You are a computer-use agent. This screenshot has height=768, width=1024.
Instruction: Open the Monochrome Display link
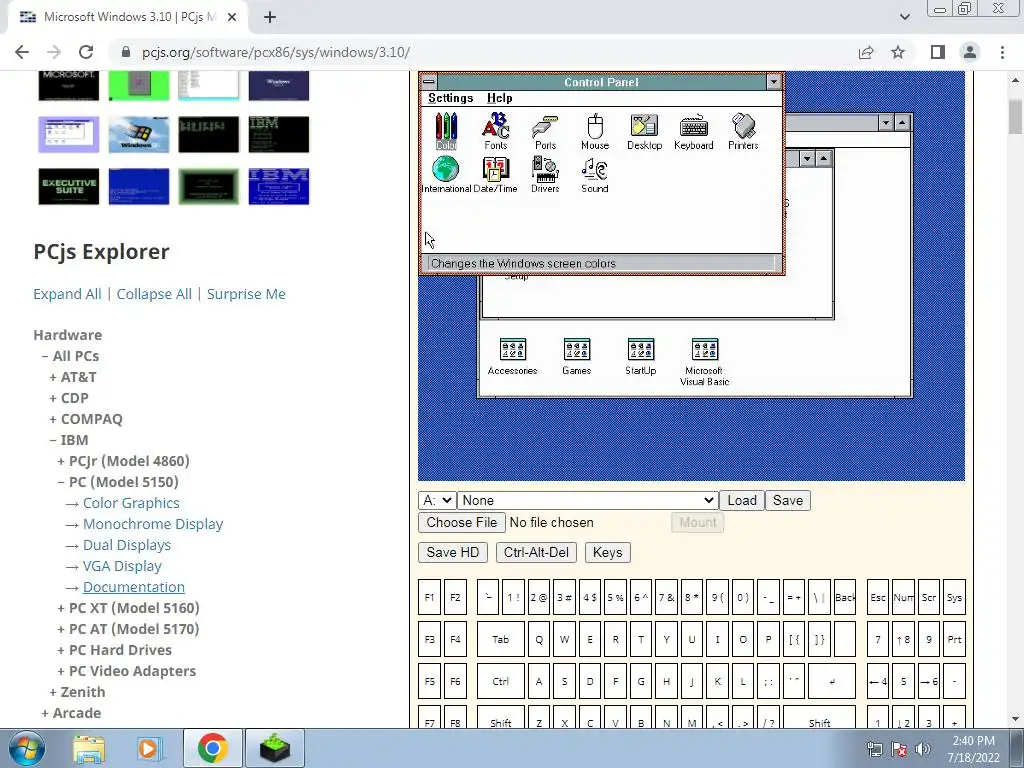(x=153, y=524)
